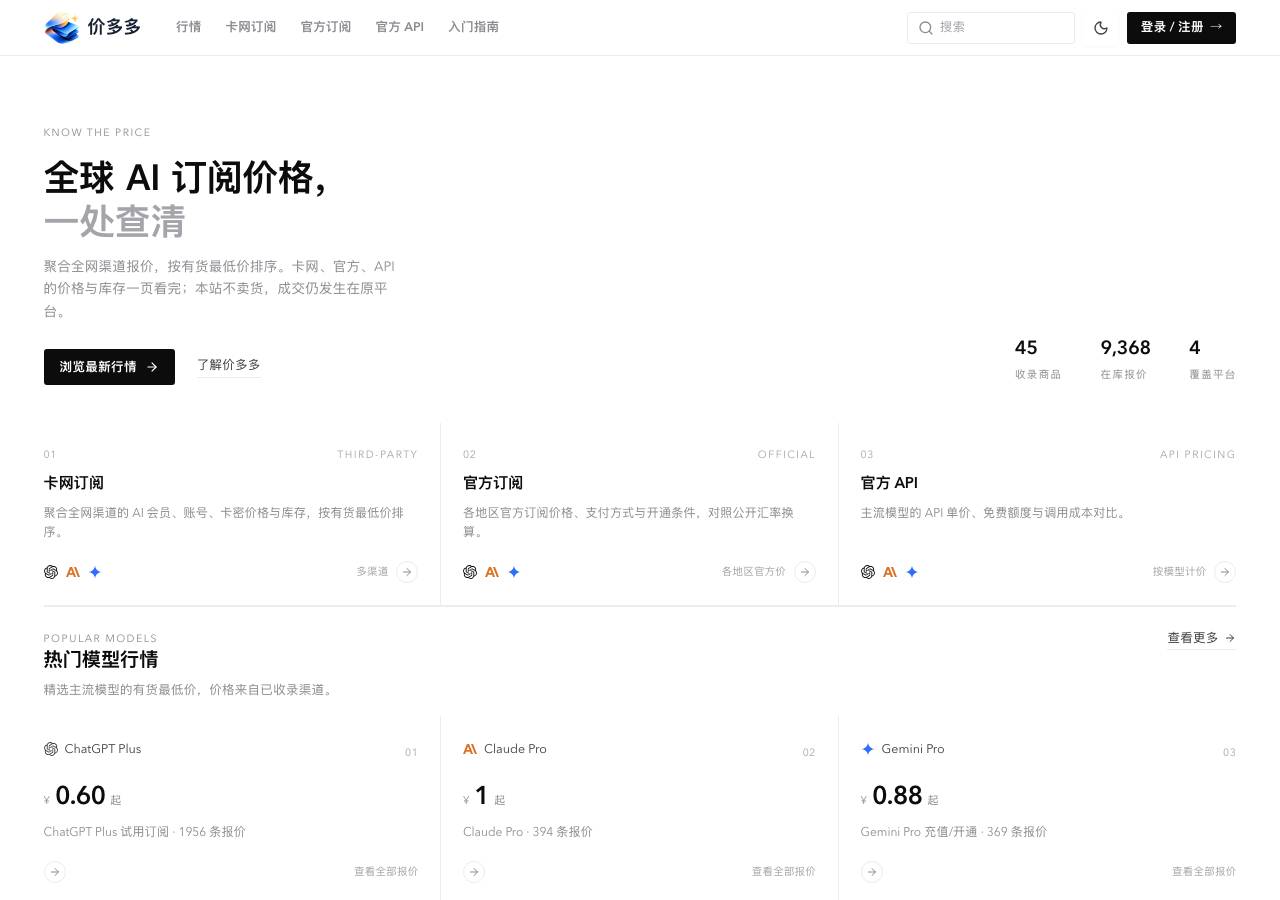Click the search magnifier icon
The image size is (1280, 900).
point(926,28)
